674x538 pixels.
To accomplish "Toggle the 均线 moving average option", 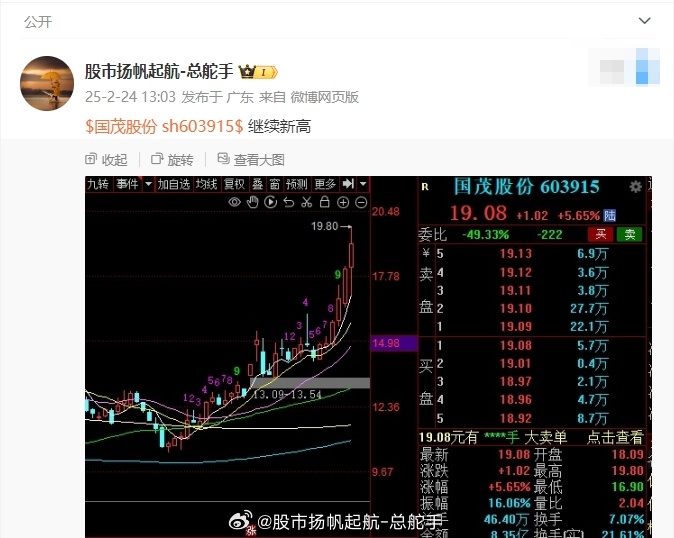I will pos(206,184).
